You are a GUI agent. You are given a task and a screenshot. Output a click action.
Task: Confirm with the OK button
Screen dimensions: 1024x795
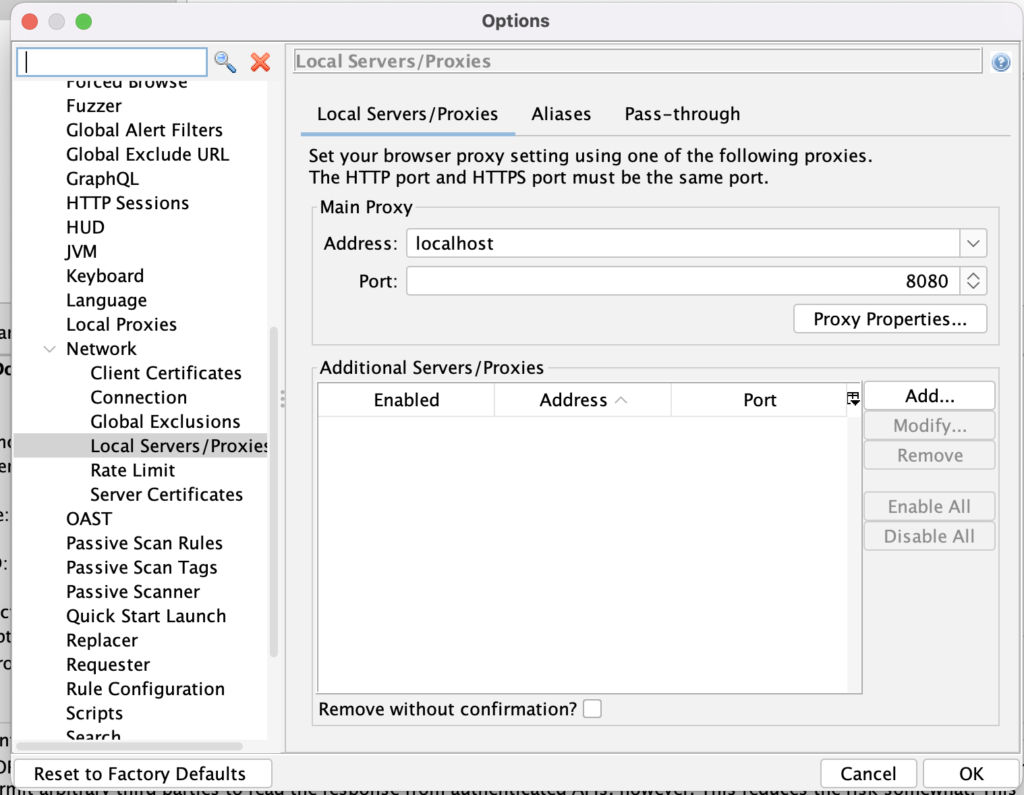(971, 773)
